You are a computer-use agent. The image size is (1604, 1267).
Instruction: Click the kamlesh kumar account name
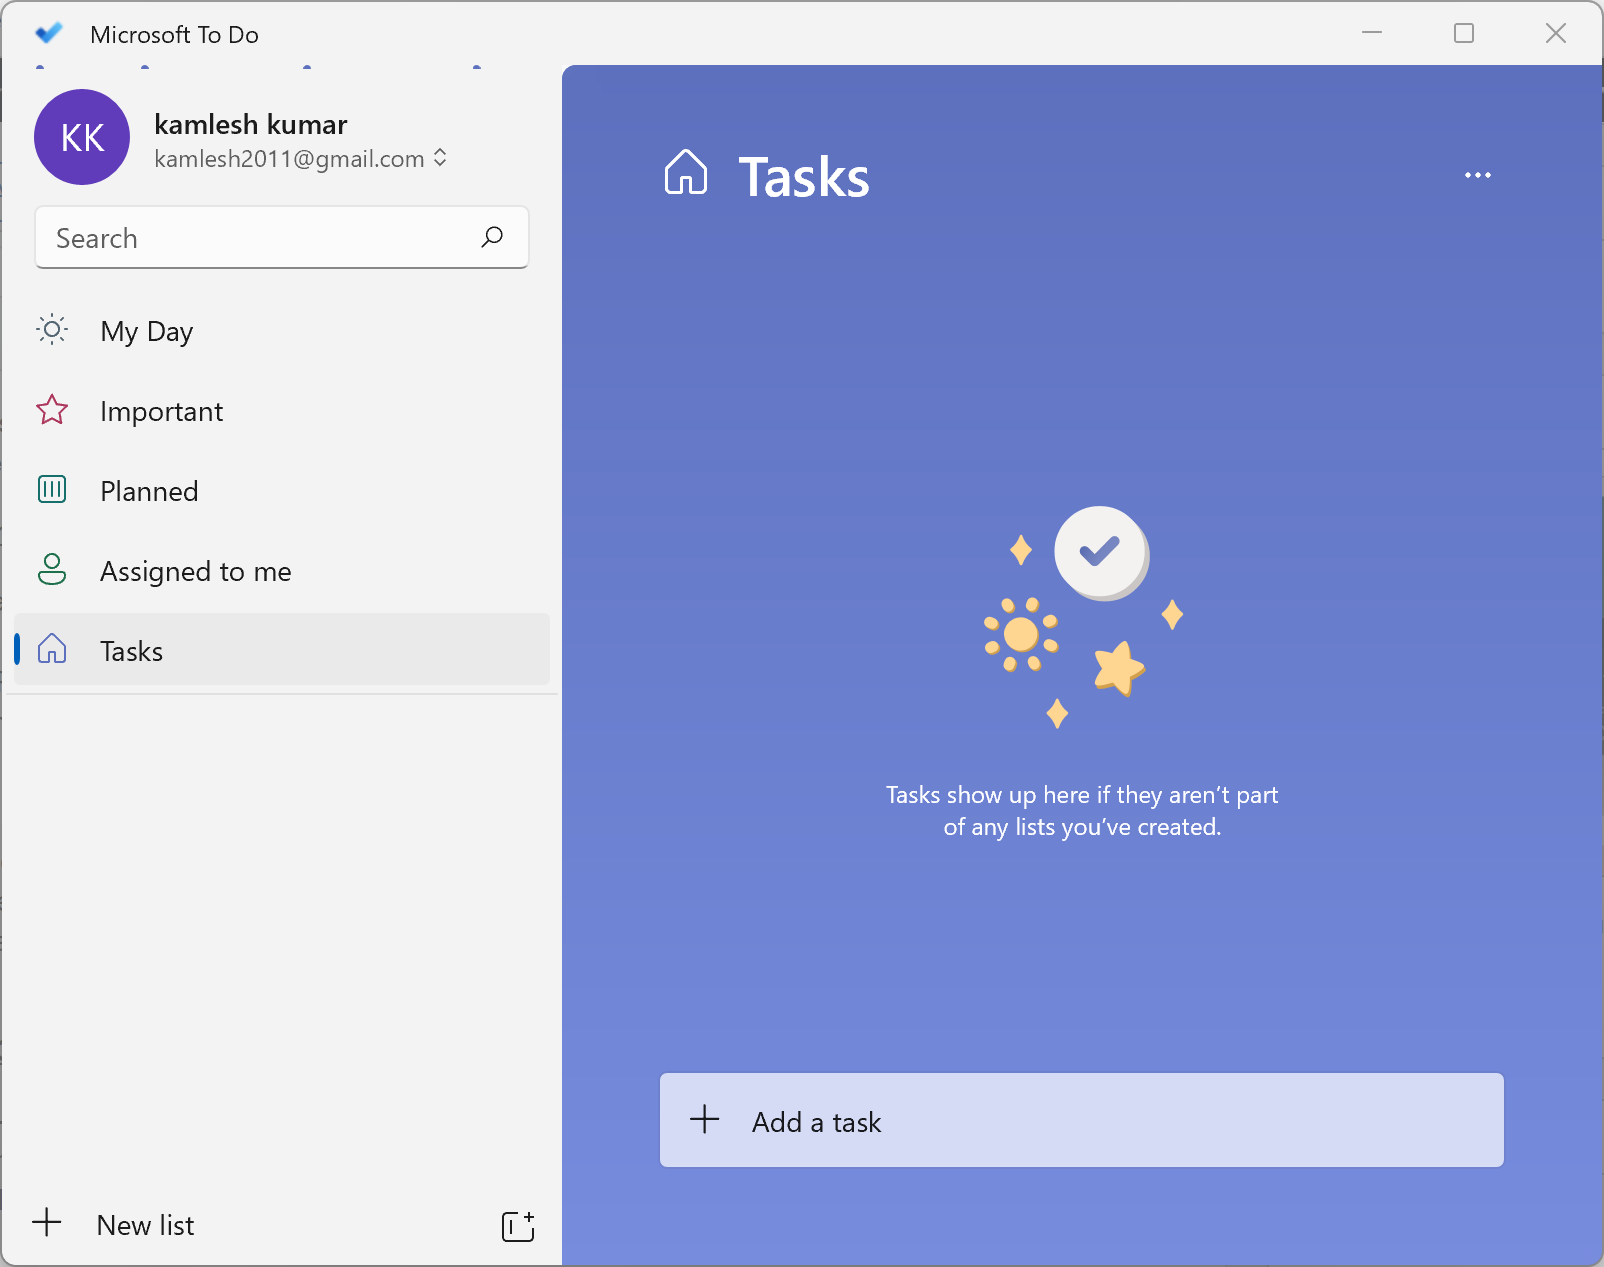coord(251,125)
